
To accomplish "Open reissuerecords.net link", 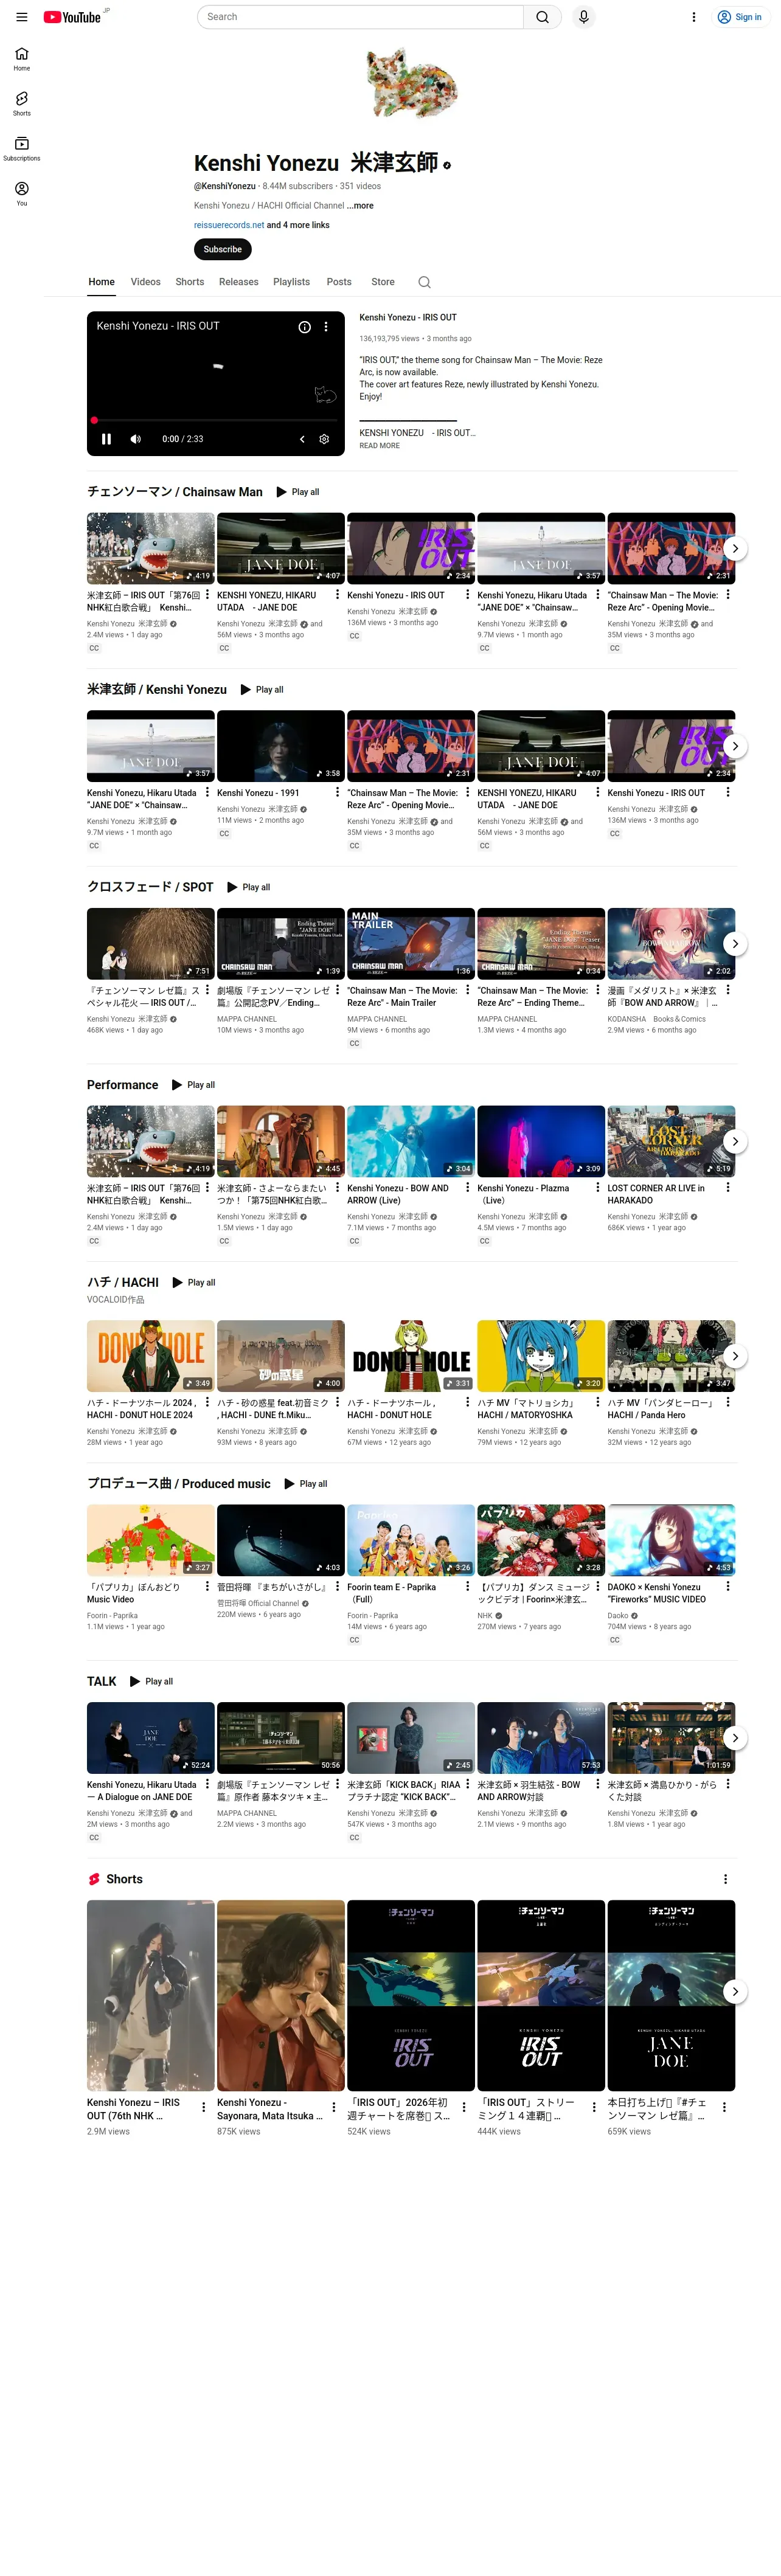I will pos(229,225).
